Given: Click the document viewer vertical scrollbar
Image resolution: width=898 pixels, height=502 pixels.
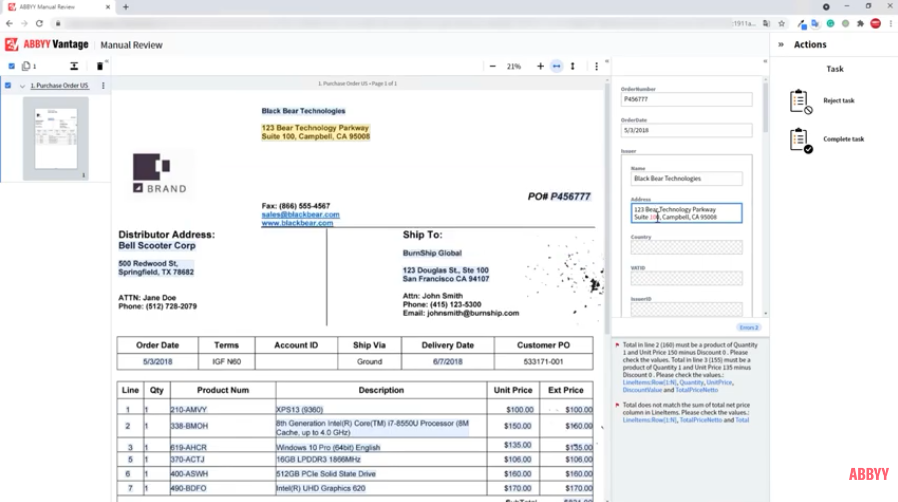Looking at the screenshot, I should (x=607, y=206).
